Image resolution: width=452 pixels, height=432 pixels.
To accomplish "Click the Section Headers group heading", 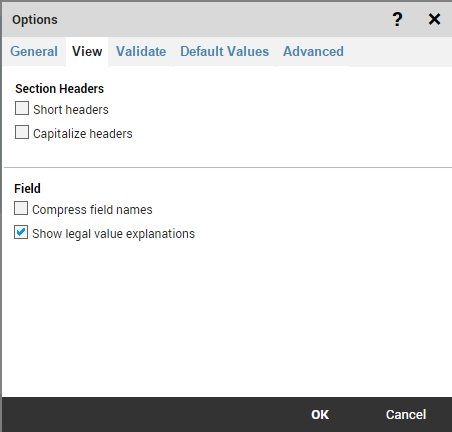I will [x=60, y=89].
